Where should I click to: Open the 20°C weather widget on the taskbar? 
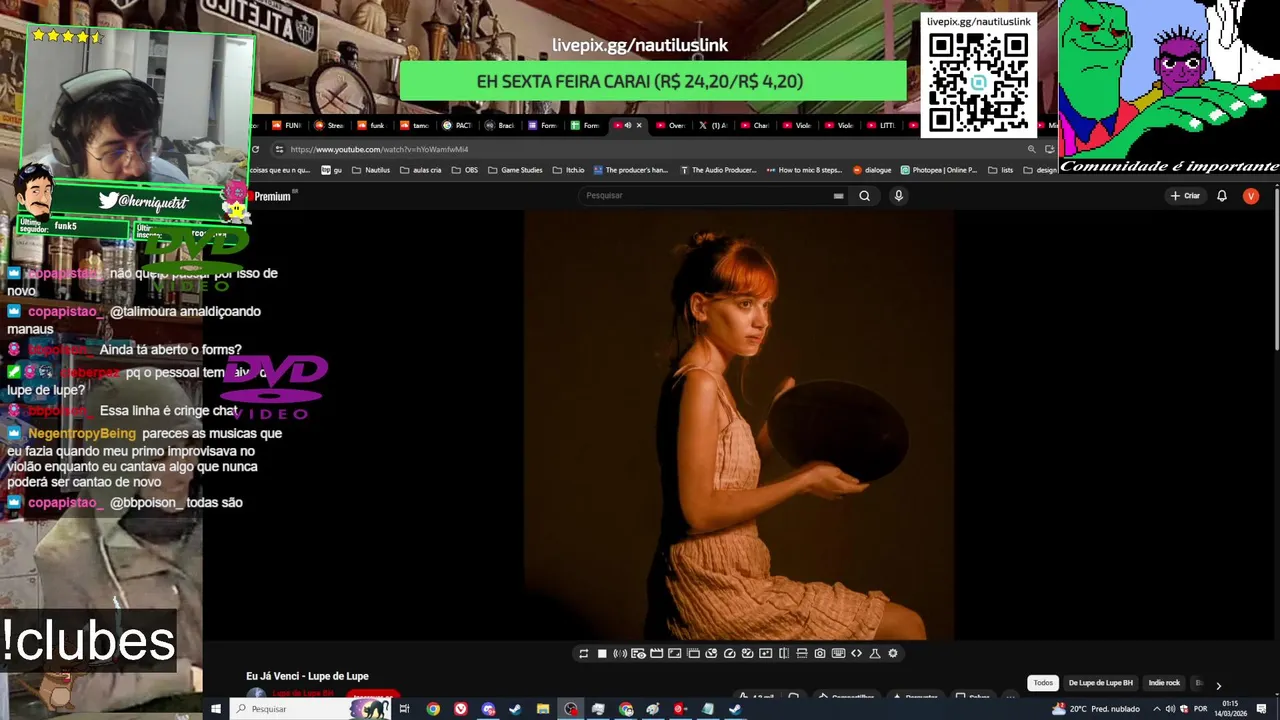point(1096,709)
